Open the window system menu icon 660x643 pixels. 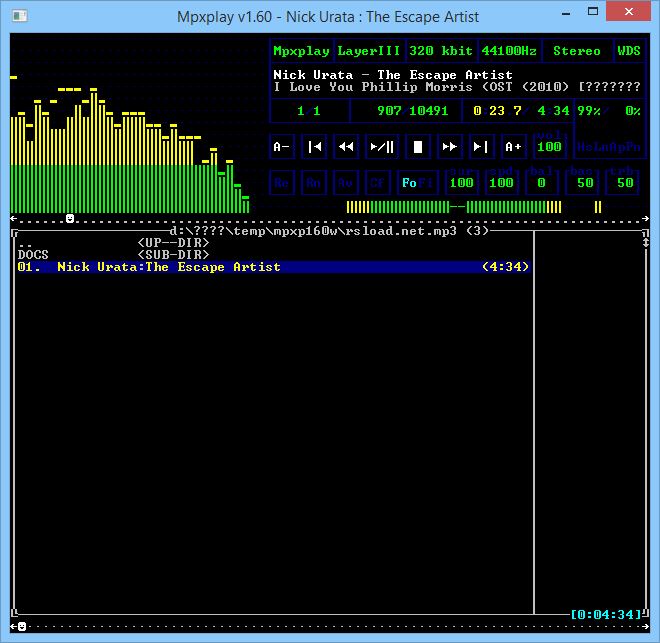pyautogui.click(x=19, y=16)
